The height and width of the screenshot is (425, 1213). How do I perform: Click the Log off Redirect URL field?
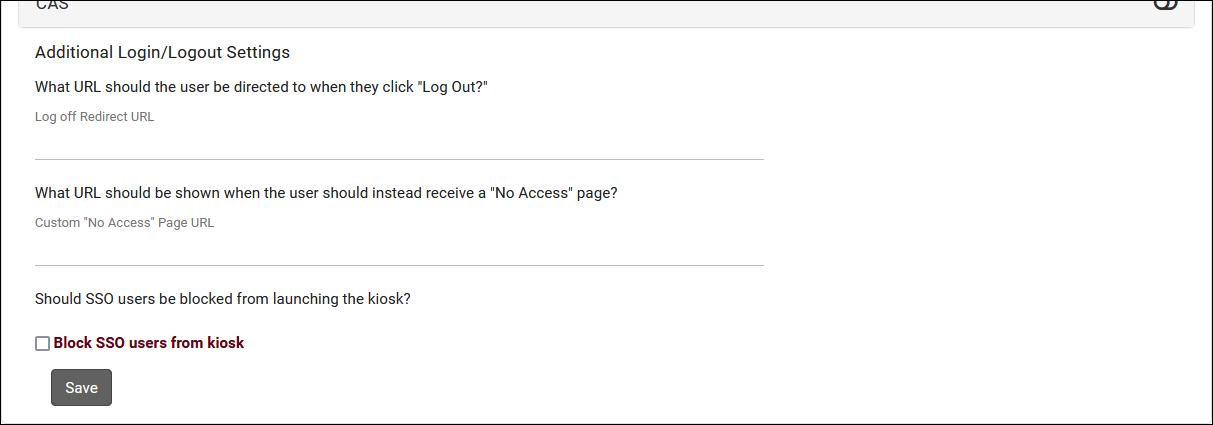pos(399,144)
